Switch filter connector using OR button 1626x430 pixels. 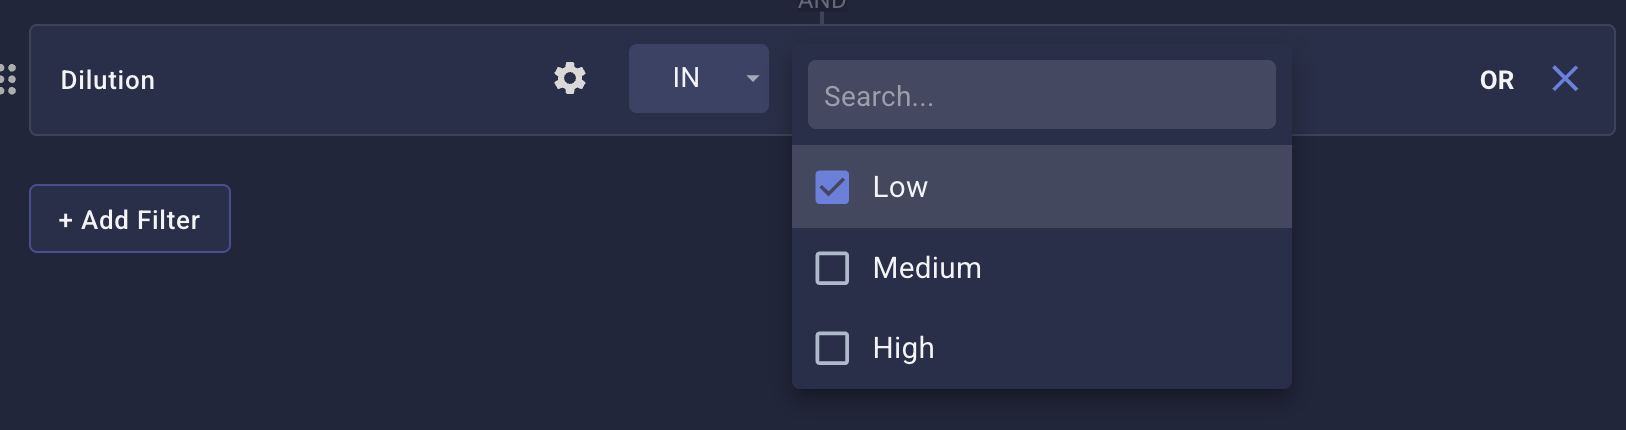[x=1496, y=80]
